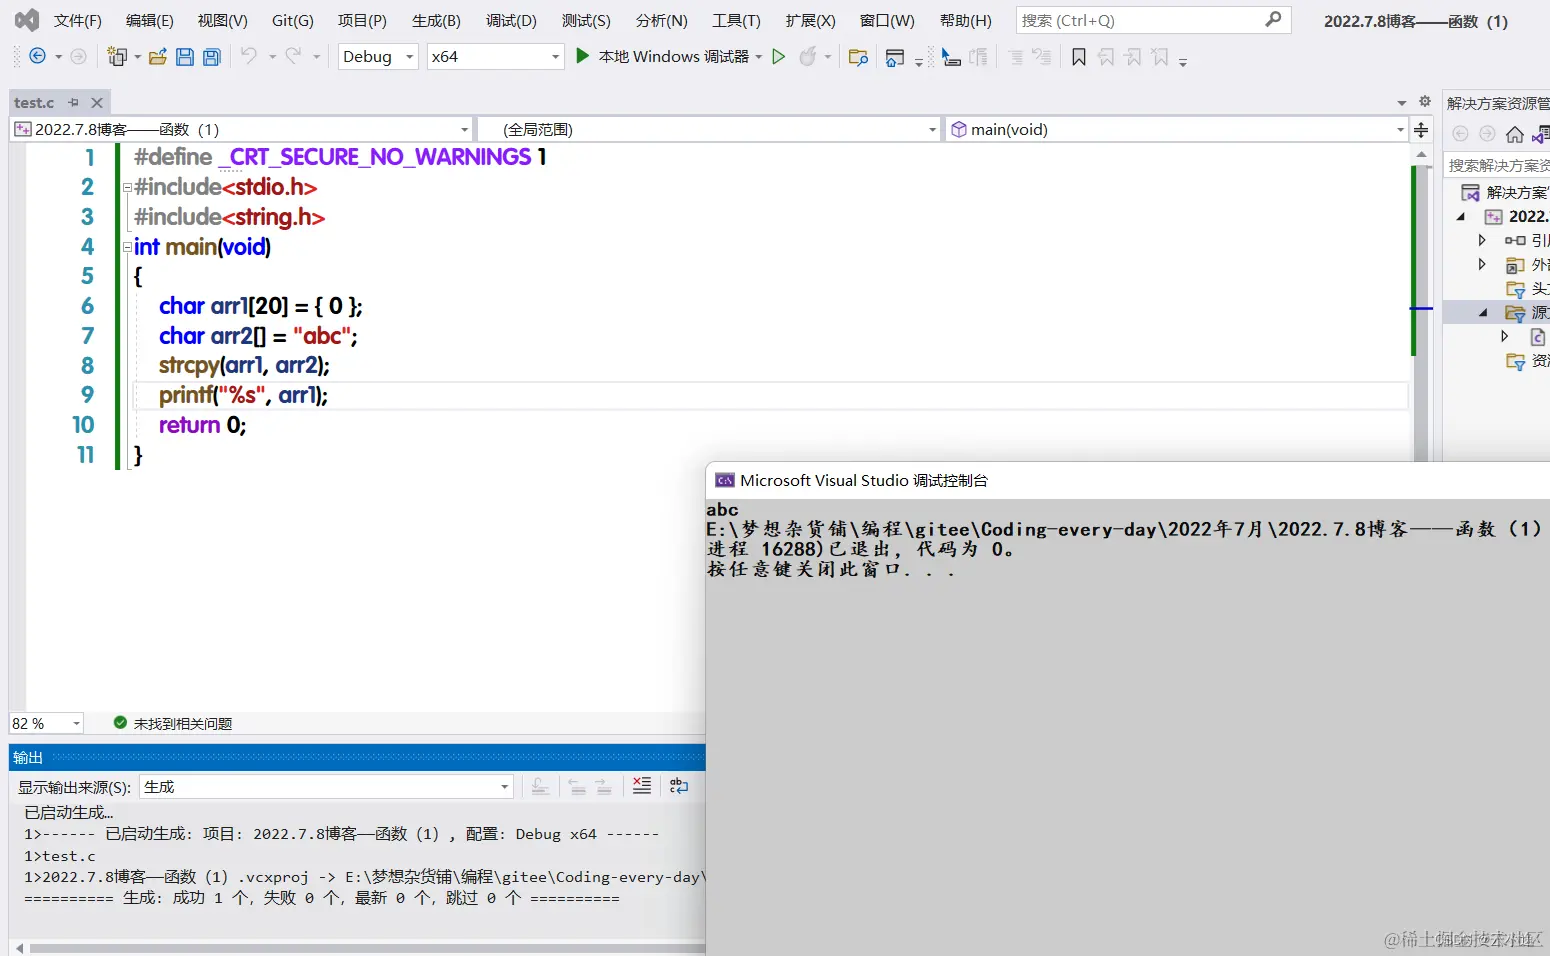The width and height of the screenshot is (1550, 956).
Task: Open the active documents list dropdown arrow
Action: [1402, 102]
